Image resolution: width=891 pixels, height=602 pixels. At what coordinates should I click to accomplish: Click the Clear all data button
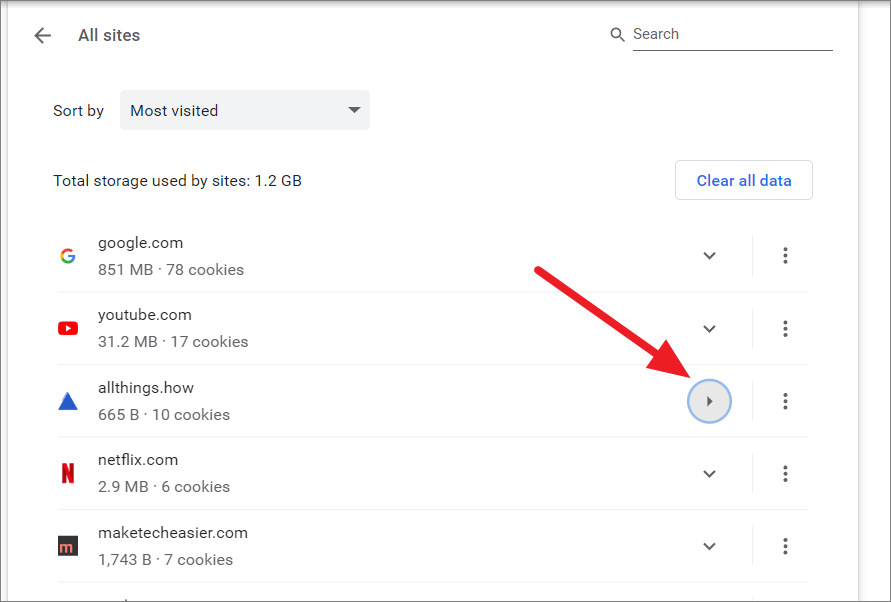[x=744, y=180]
